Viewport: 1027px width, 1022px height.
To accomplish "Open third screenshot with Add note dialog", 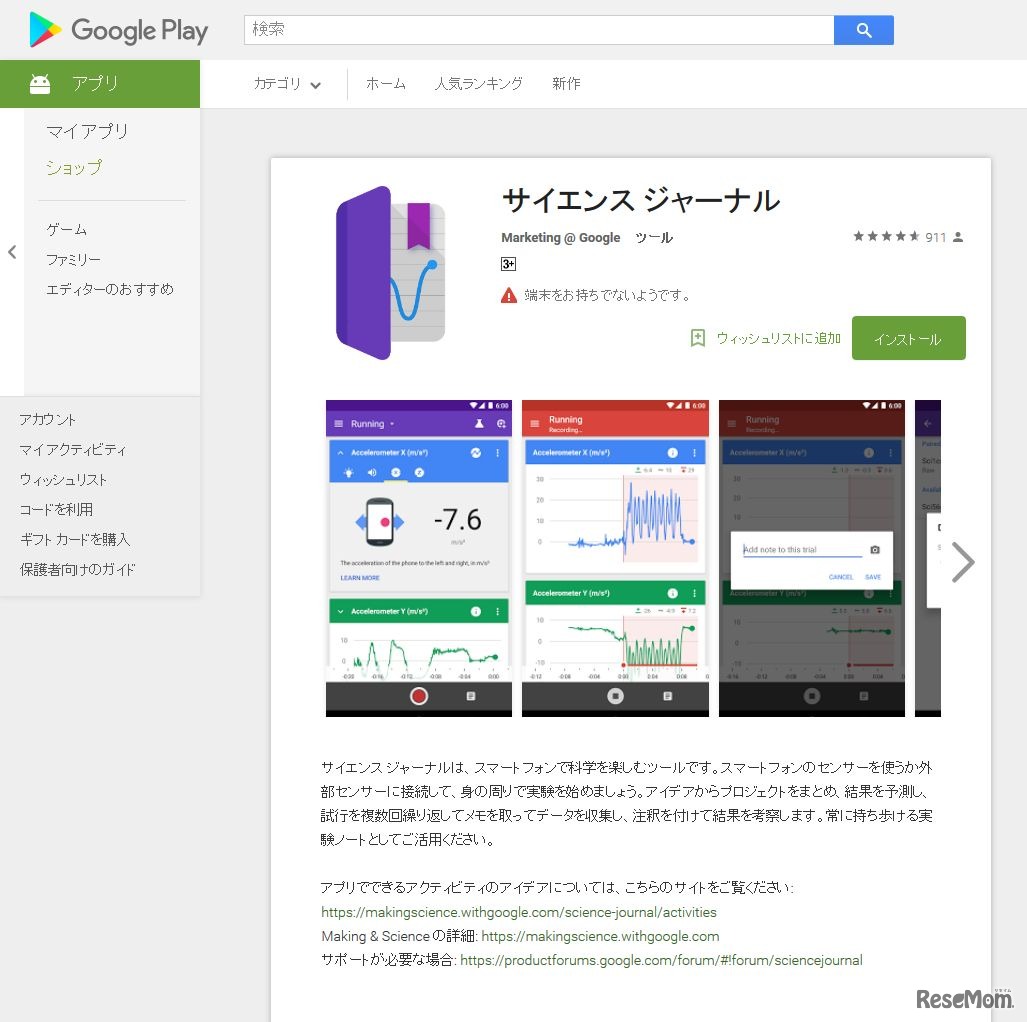I will [x=812, y=558].
